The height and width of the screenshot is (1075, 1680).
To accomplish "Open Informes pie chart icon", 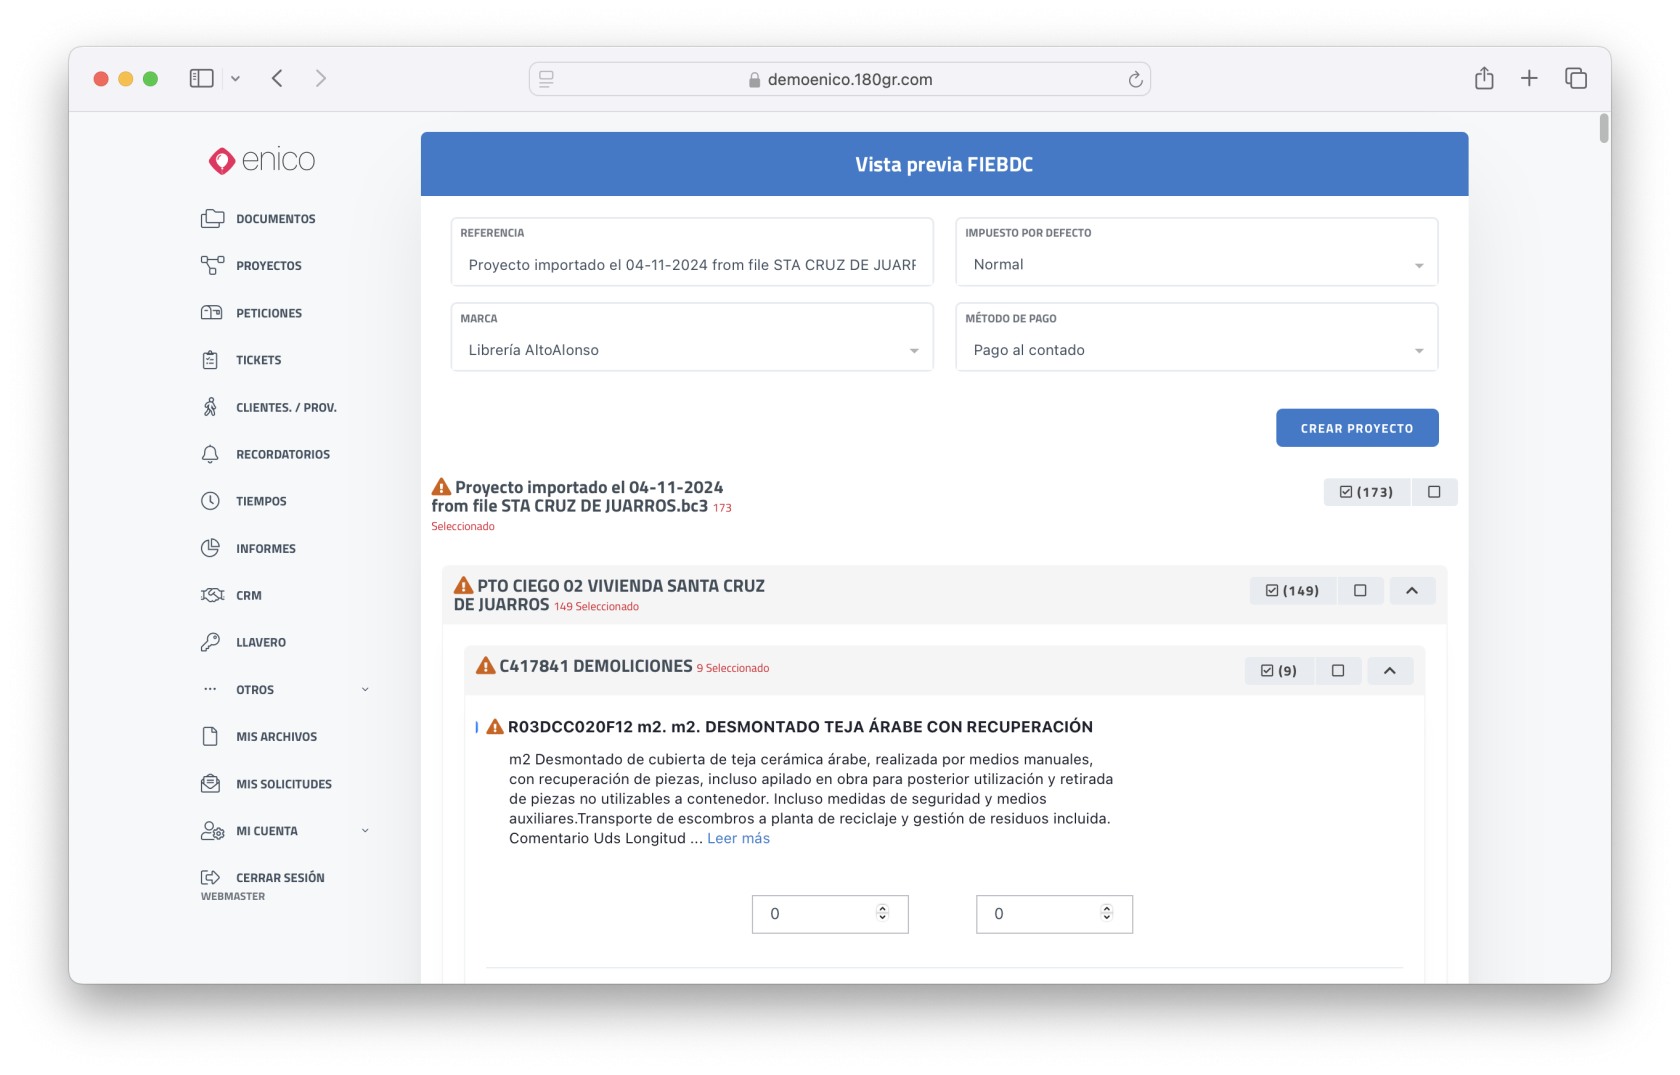I will 210,548.
